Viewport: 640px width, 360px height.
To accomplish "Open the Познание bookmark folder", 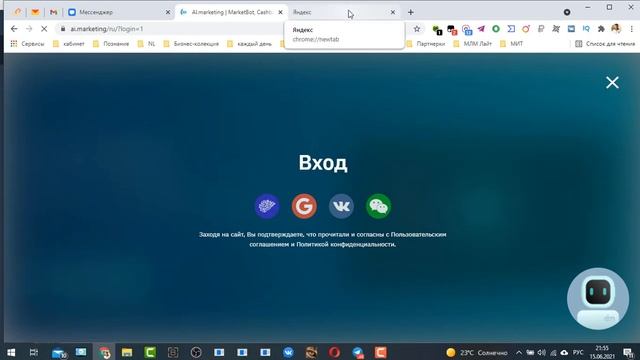I will pos(111,44).
